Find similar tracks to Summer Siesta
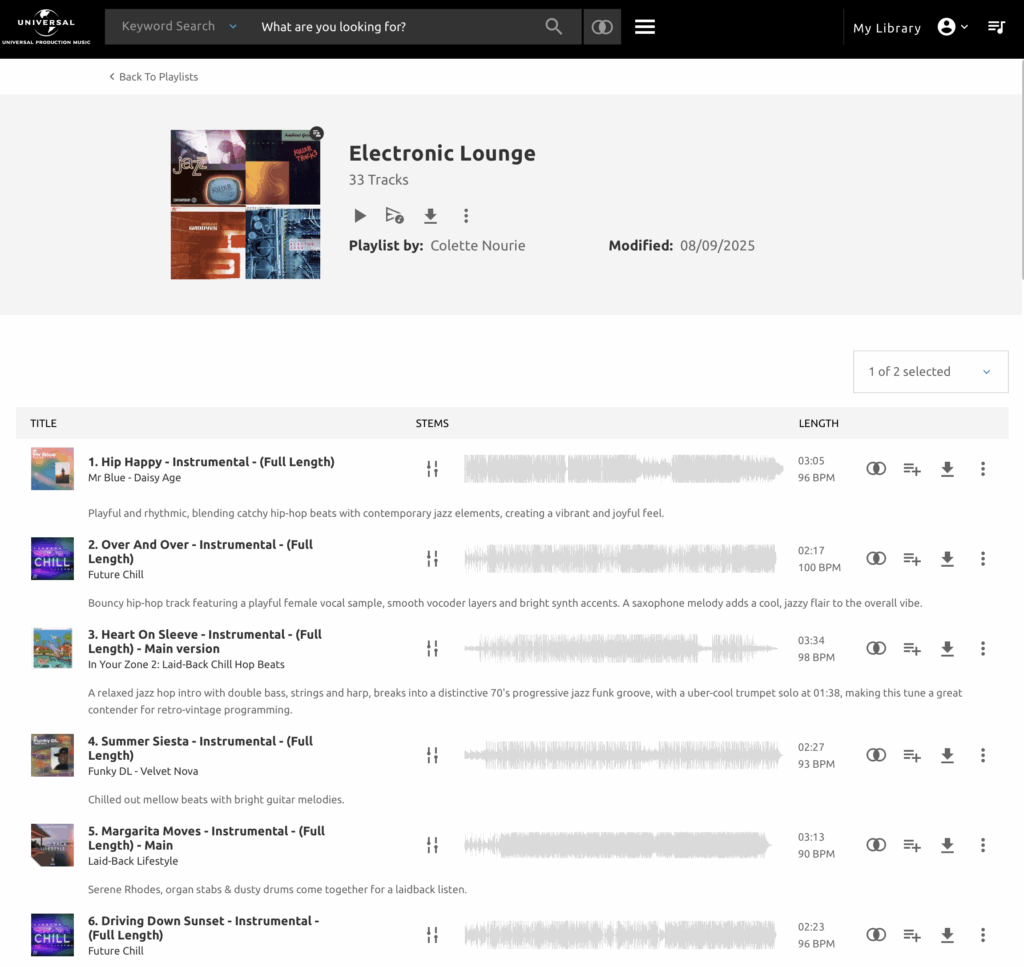This screenshot has width=1024, height=967. click(x=876, y=755)
